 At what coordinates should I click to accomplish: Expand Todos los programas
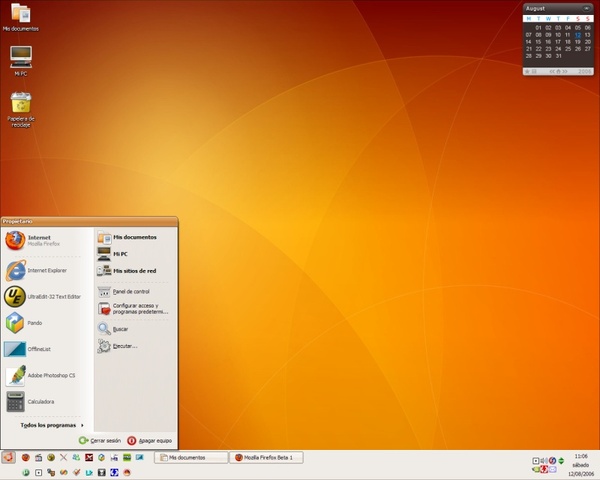click(52, 425)
